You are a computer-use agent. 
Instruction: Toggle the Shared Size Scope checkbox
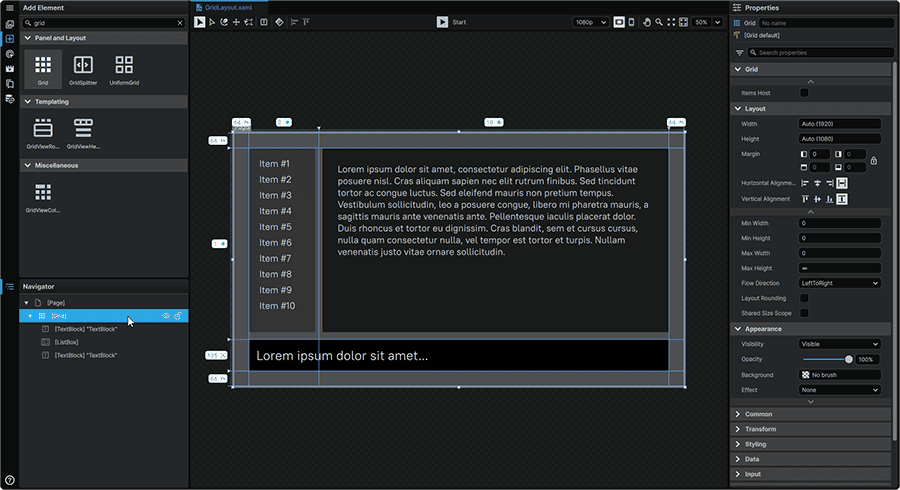click(804, 313)
